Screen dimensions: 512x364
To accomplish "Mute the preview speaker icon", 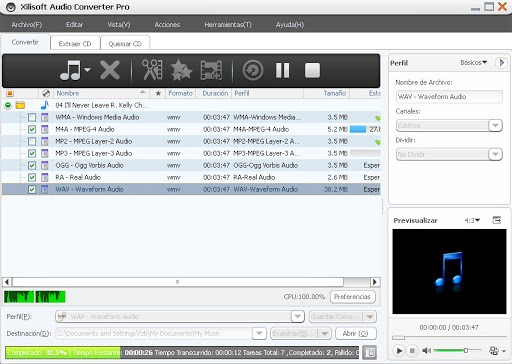I will pyautogui.click(x=426, y=351).
